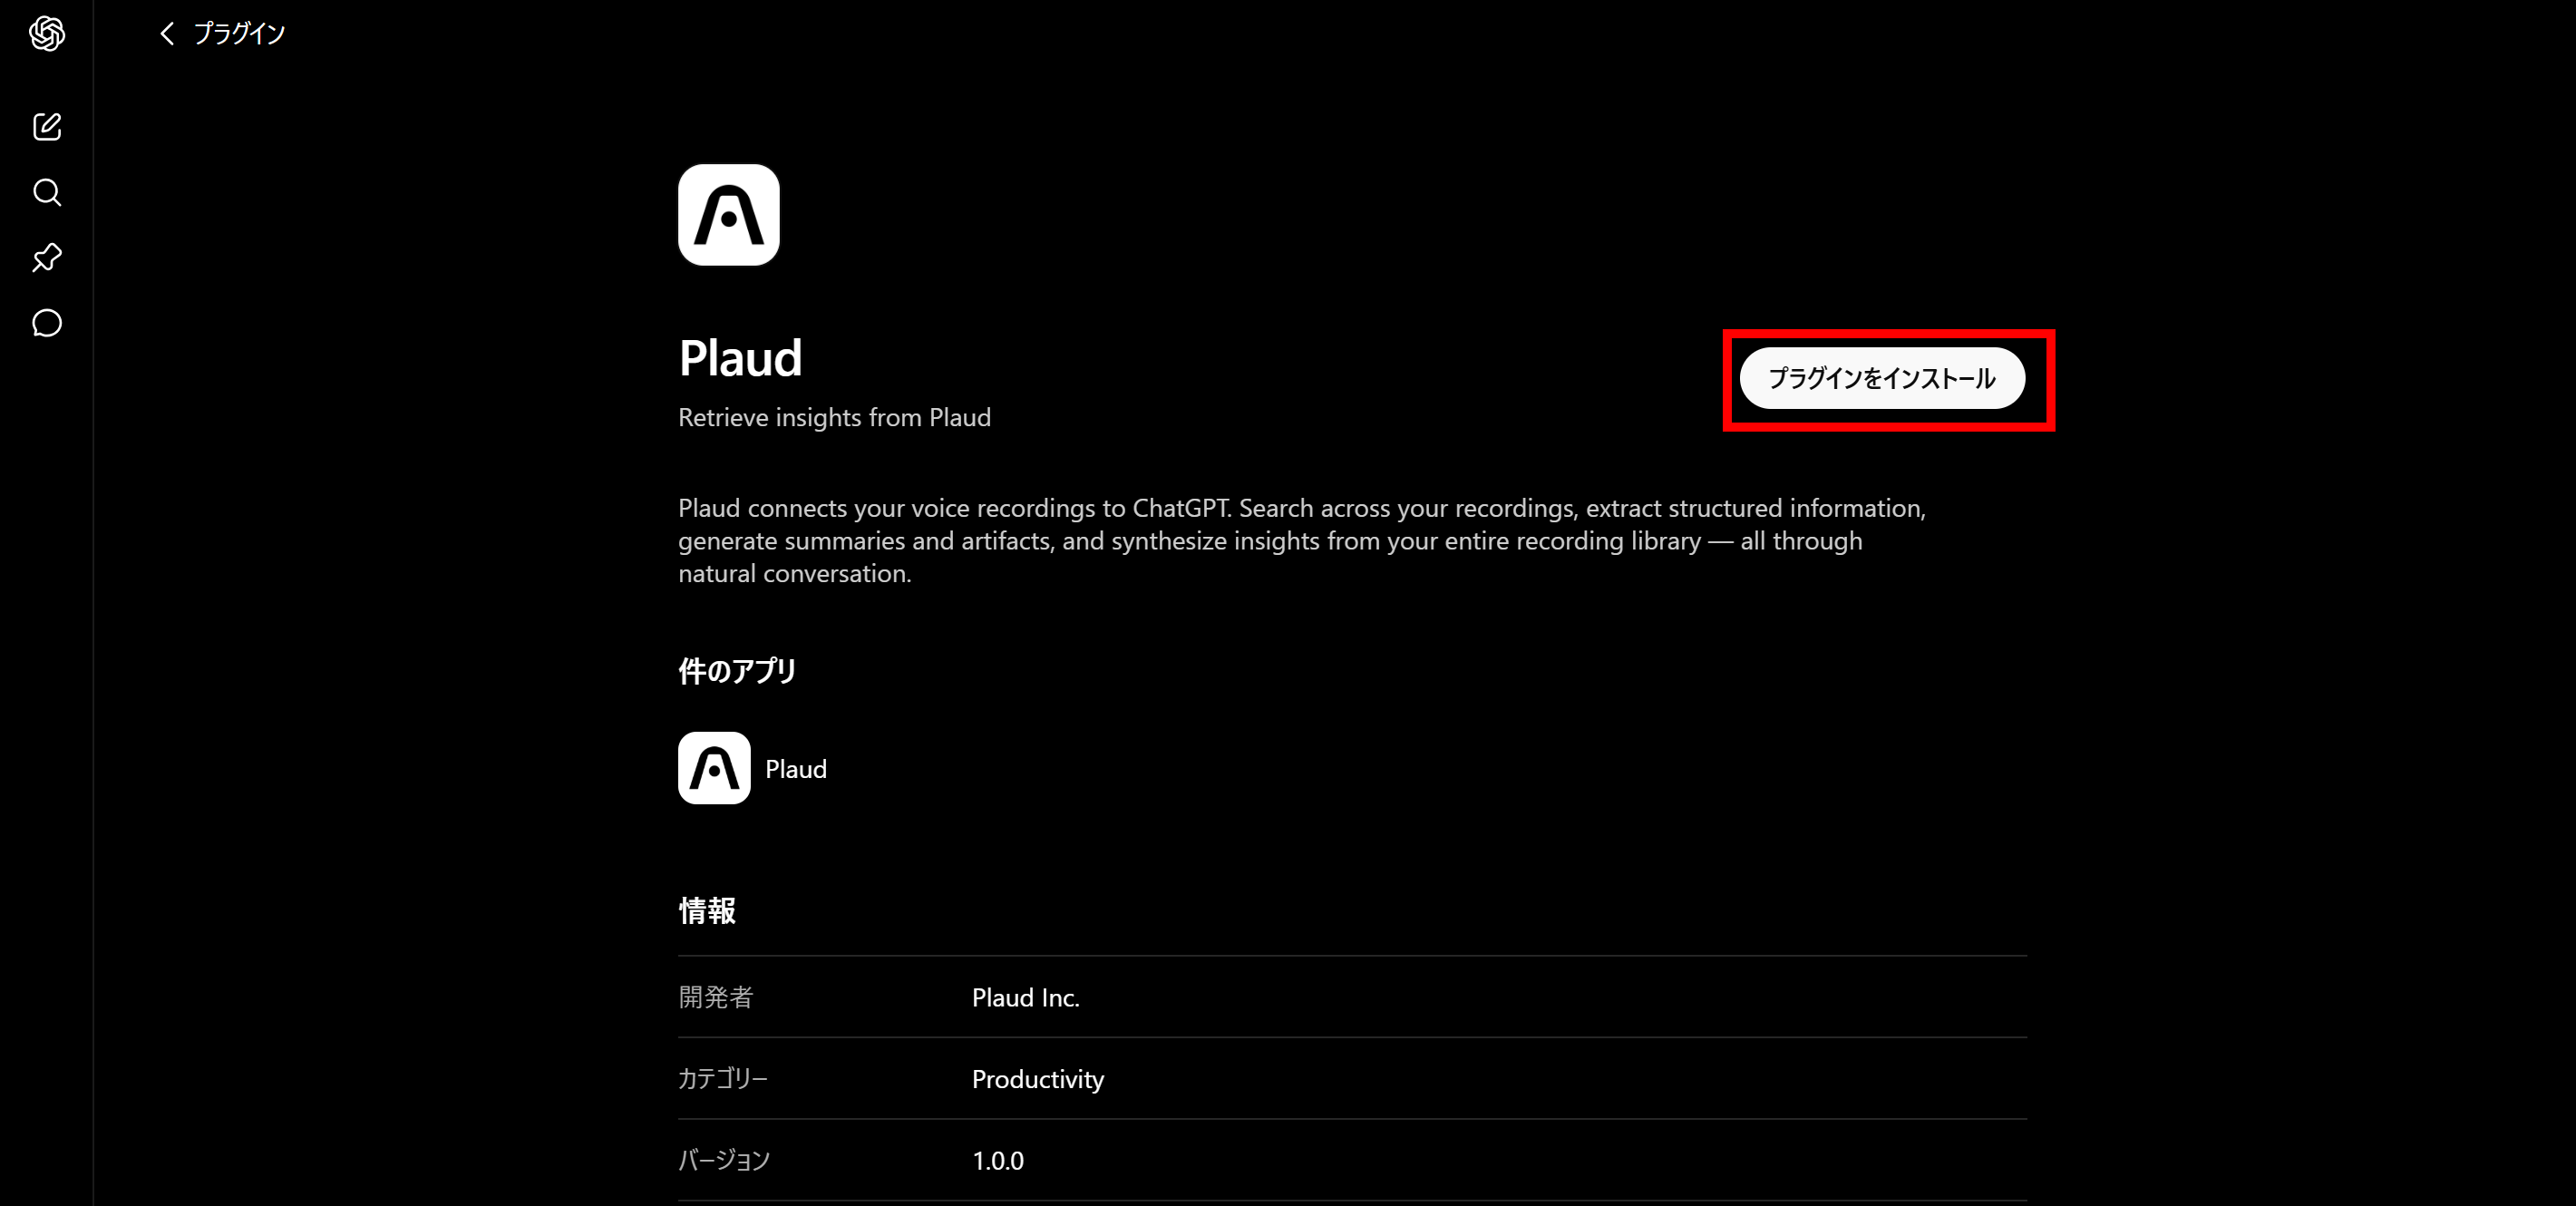Click the Plaud Inc. developer value
This screenshot has width=2576, height=1206.
pyautogui.click(x=1025, y=997)
